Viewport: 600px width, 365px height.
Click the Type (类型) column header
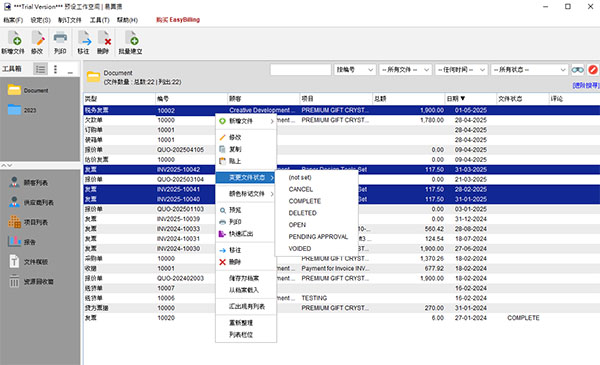[x=119, y=99]
